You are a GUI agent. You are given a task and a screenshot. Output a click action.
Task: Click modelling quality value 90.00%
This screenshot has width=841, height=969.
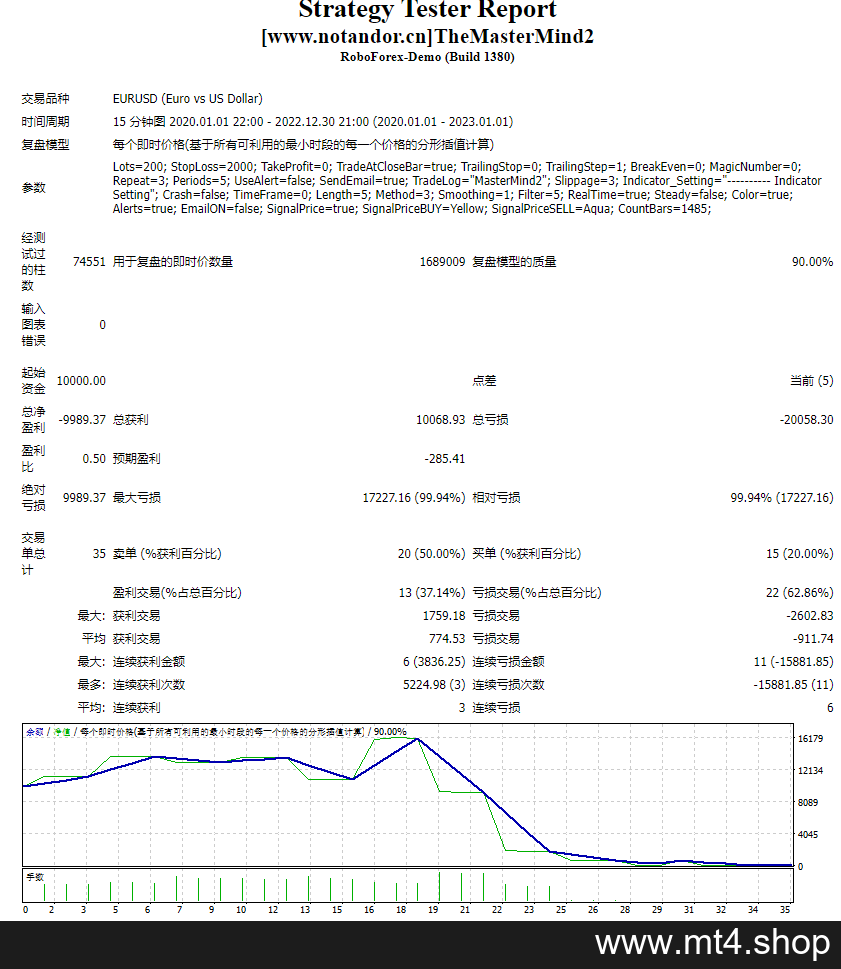(813, 262)
